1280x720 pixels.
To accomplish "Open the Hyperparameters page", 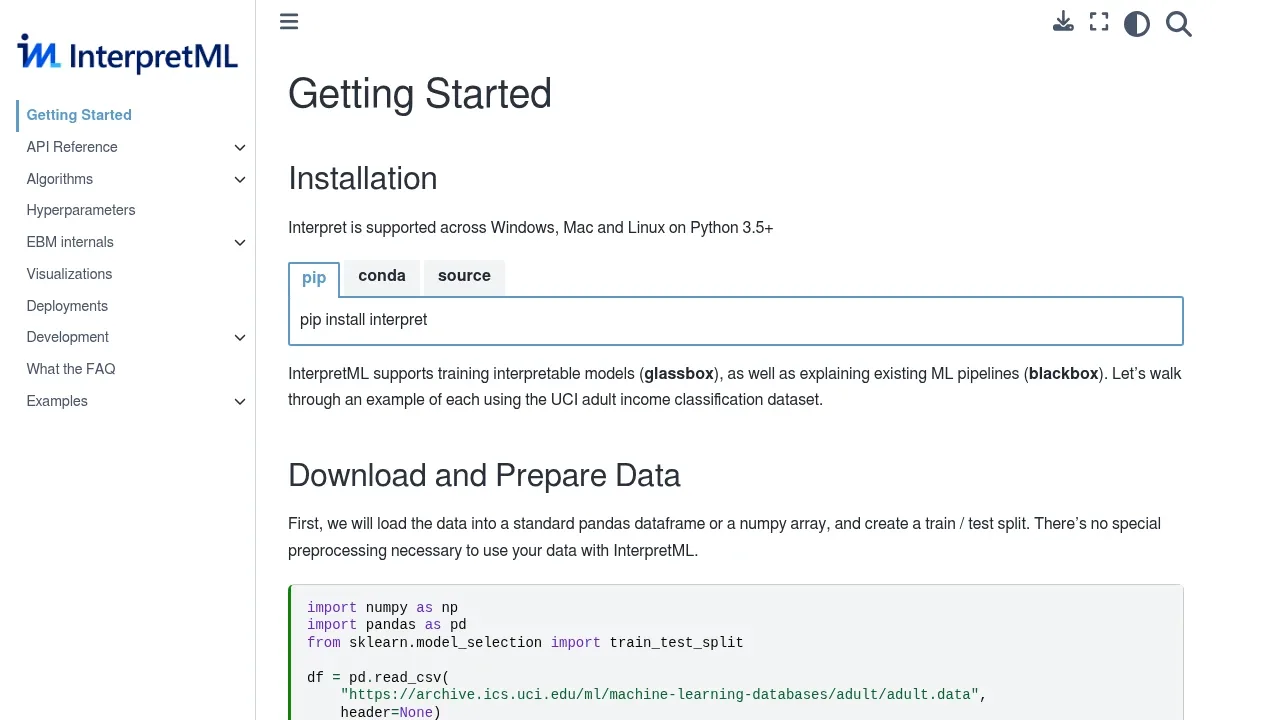I will pos(81,210).
